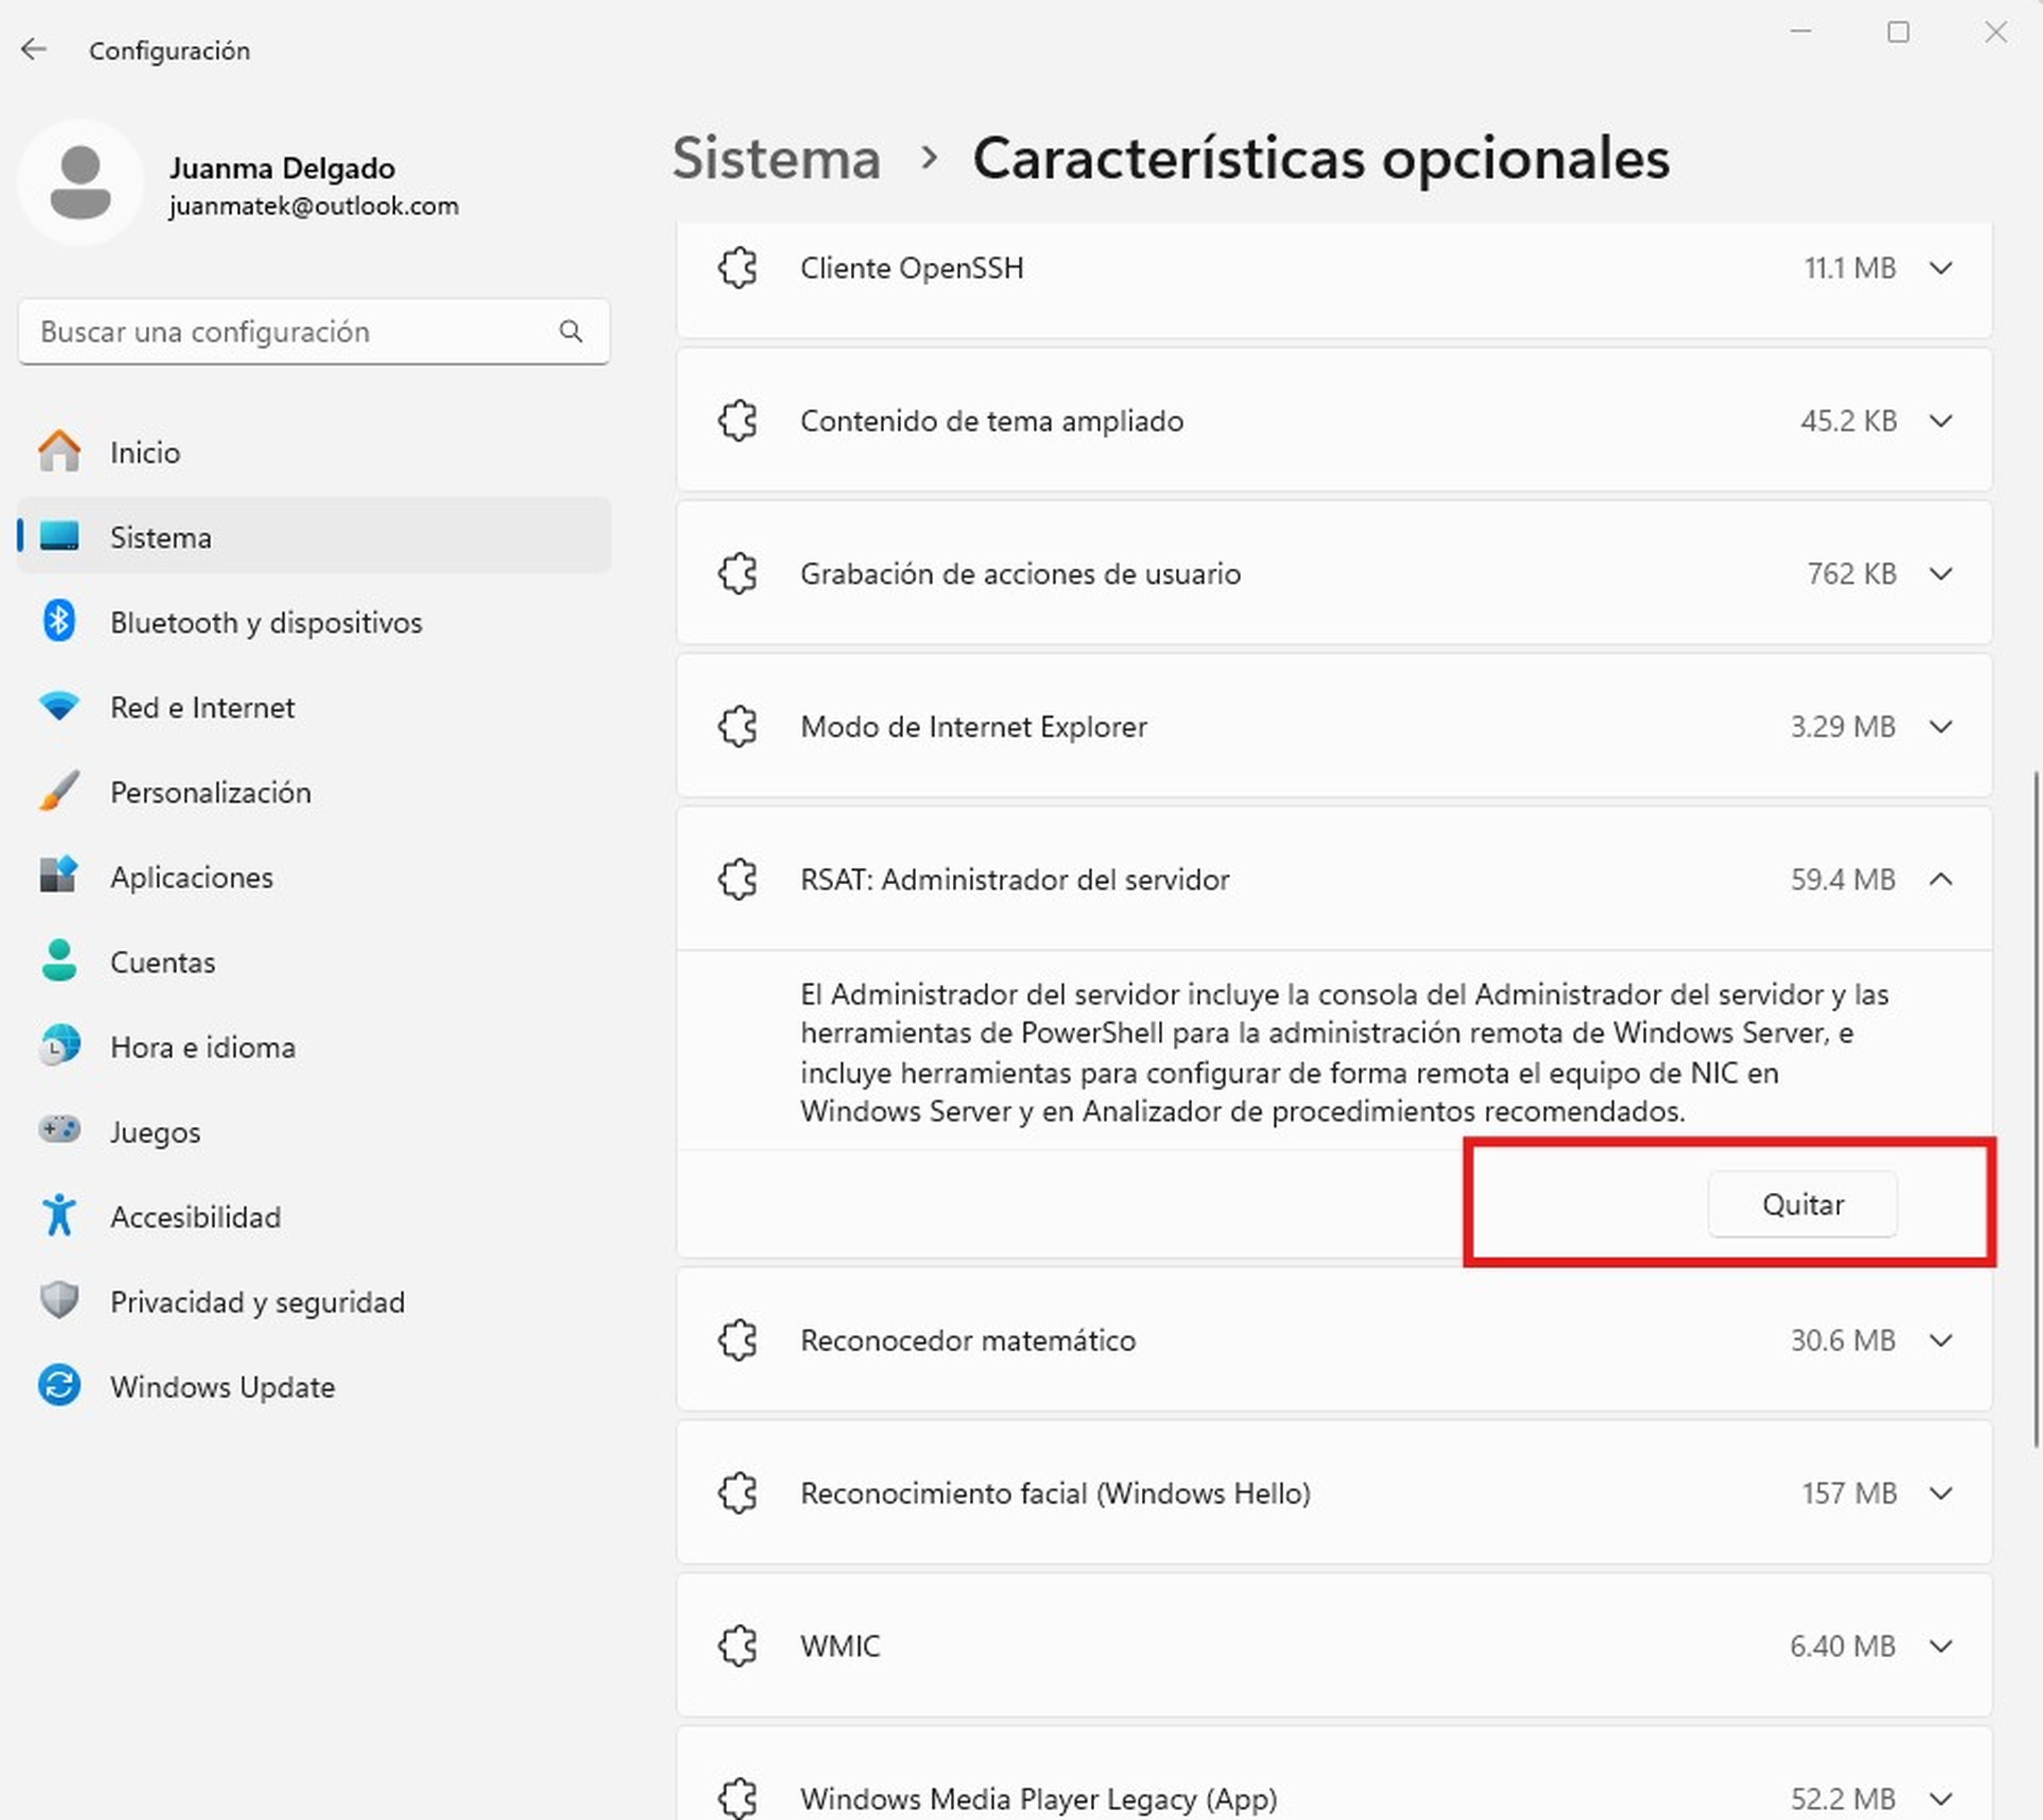Click the search configuration input field
2043x1820 pixels.
313,330
